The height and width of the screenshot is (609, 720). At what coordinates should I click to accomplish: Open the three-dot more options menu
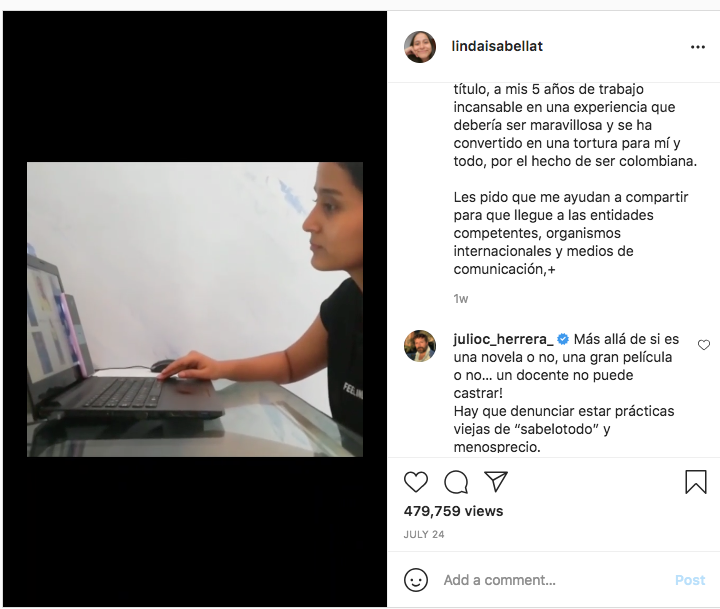[698, 47]
